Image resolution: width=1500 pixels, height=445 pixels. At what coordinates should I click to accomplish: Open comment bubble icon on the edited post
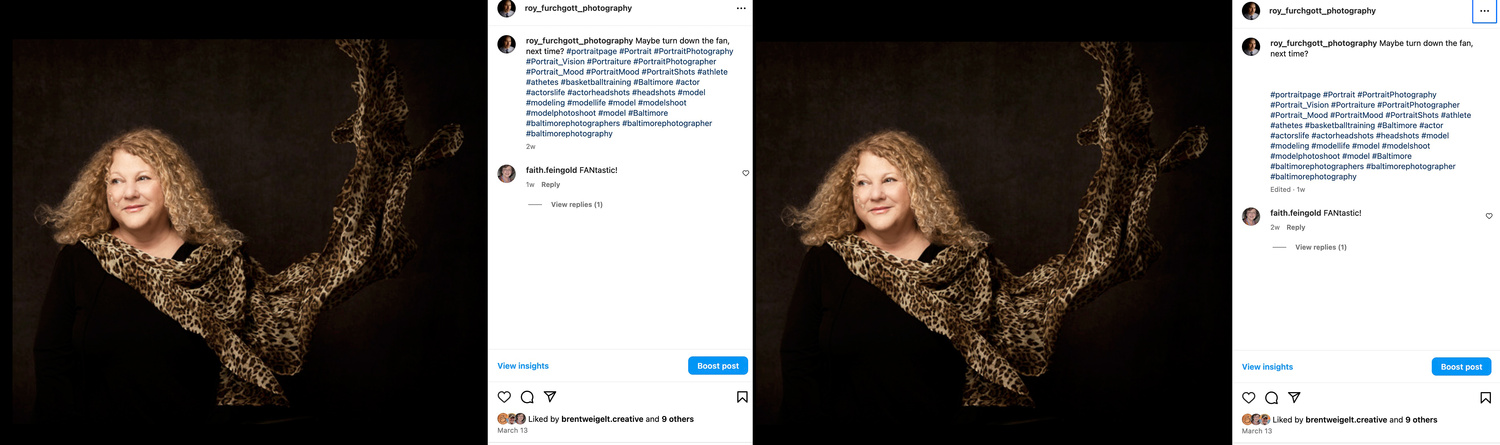click(1271, 398)
